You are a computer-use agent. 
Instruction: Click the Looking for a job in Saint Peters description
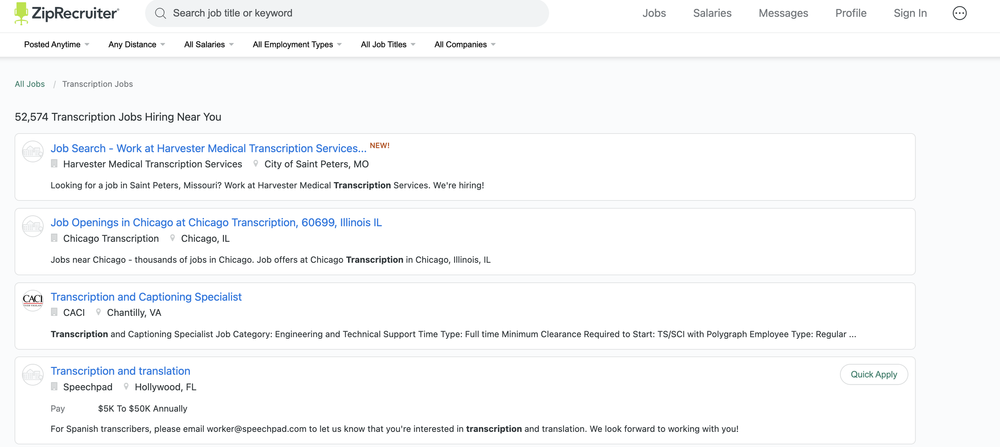point(267,186)
